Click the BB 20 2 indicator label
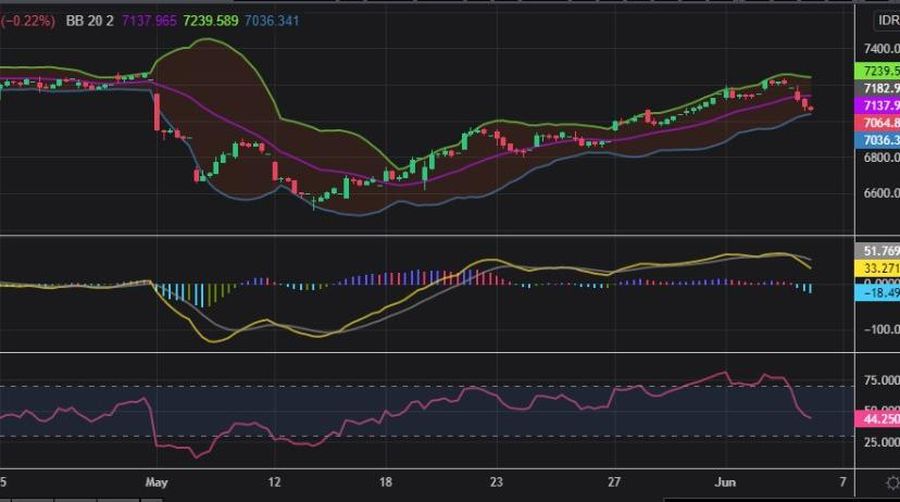The image size is (900, 502). pyautogui.click(x=90, y=21)
